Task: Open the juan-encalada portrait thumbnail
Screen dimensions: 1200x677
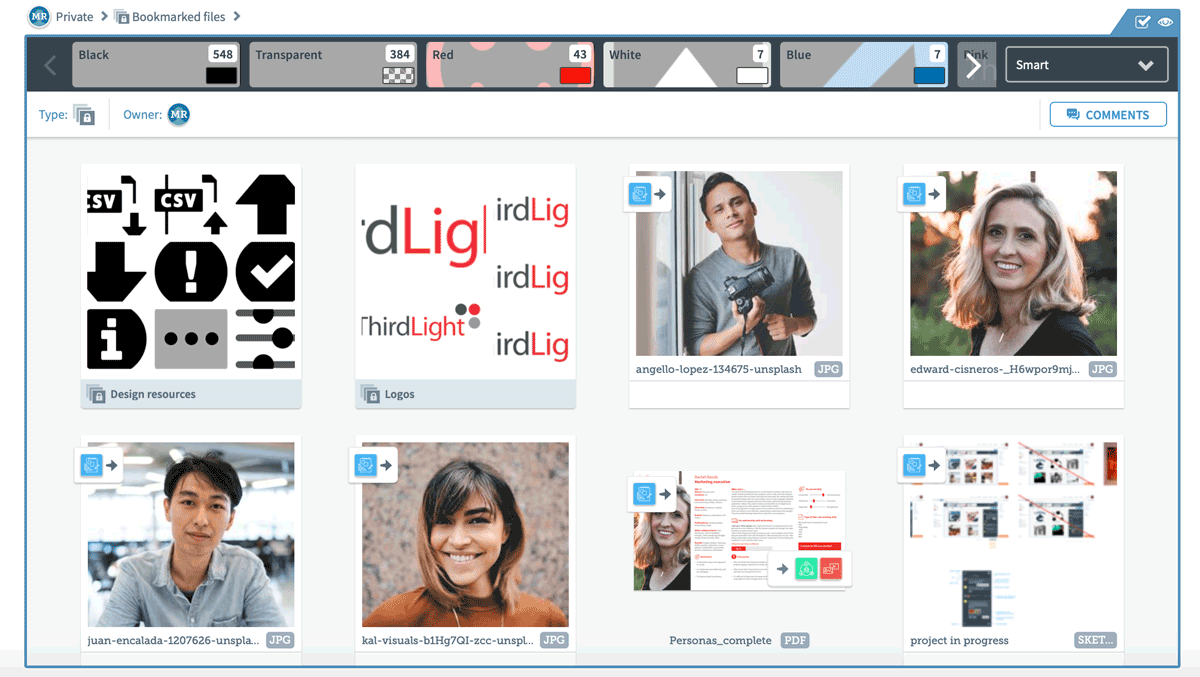Action: click(191, 534)
